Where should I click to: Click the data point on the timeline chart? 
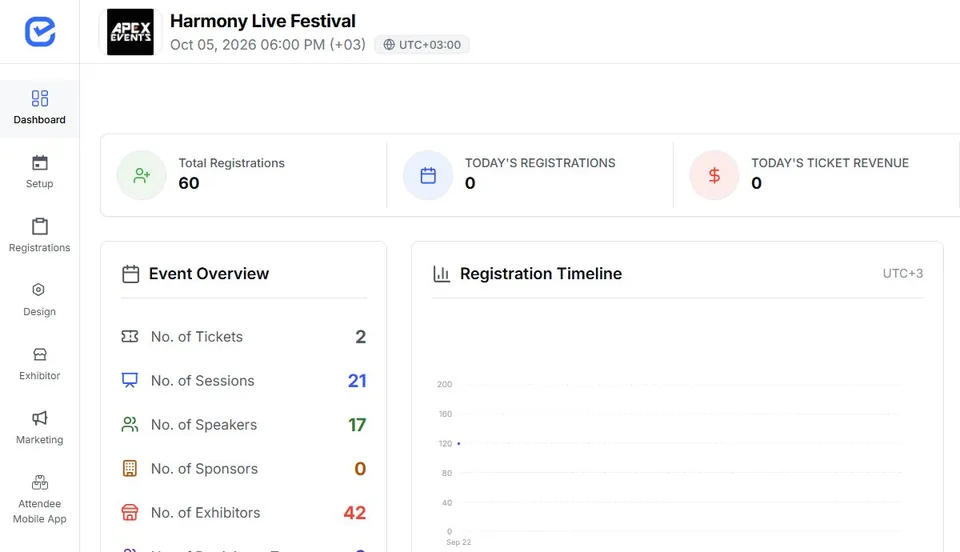point(459,443)
